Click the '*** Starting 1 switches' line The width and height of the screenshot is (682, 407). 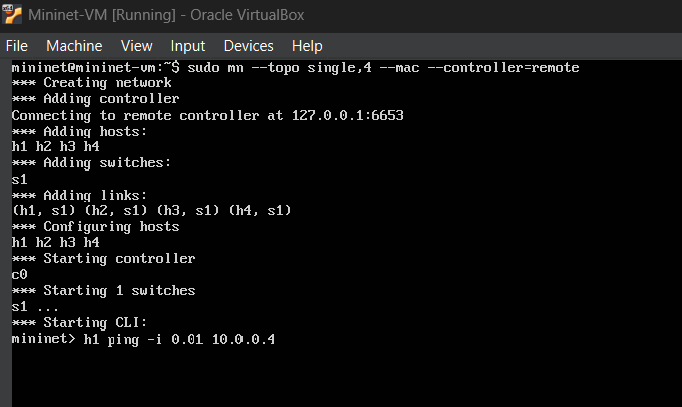pos(103,290)
